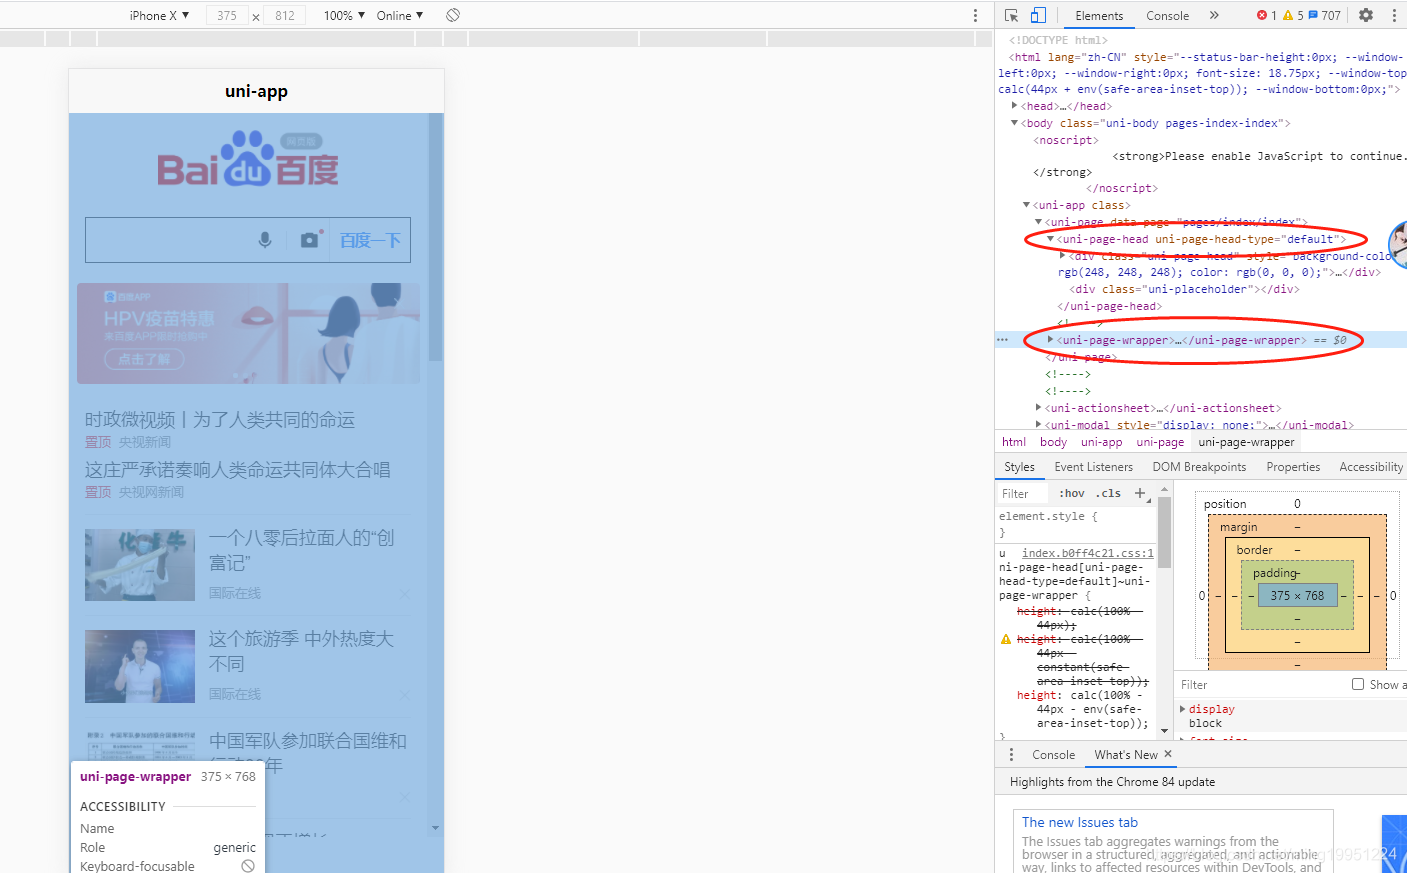The width and height of the screenshot is (1407, 873).
Task: Select uni-page in the breadcrumb bar
Action: (1160, 442)
